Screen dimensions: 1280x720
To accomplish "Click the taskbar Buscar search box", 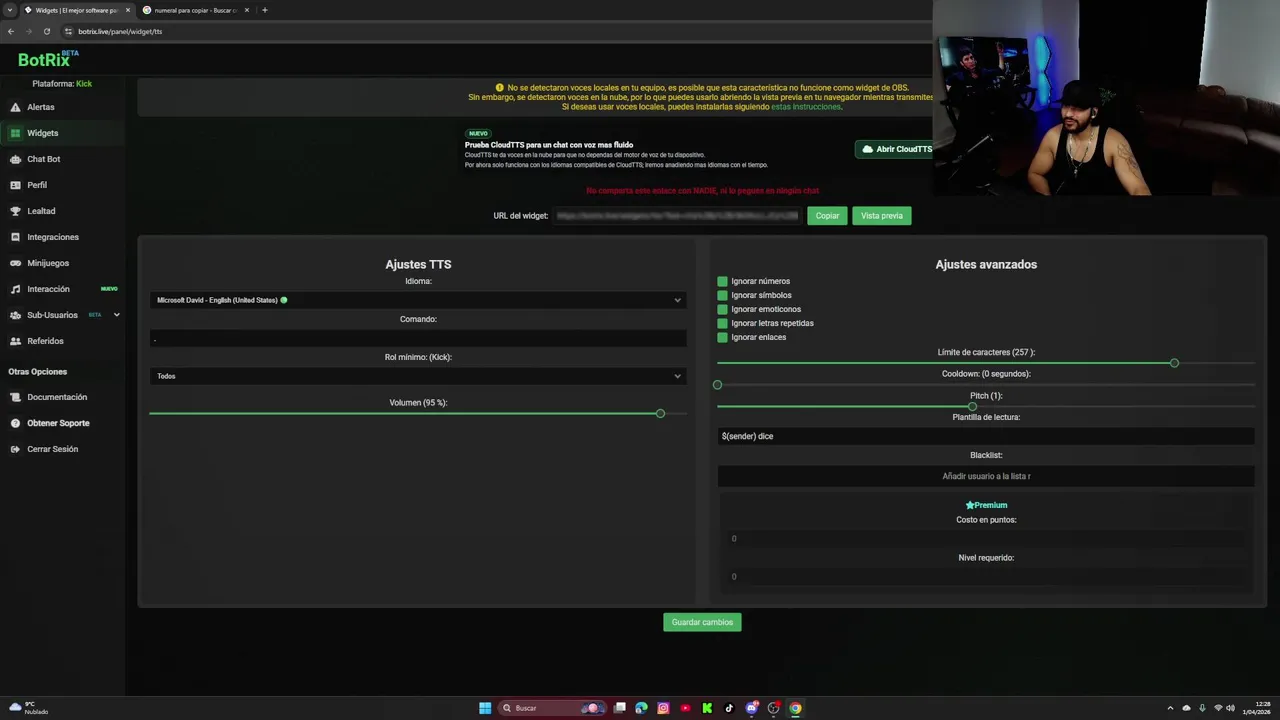I will click(x=553, y=708).
